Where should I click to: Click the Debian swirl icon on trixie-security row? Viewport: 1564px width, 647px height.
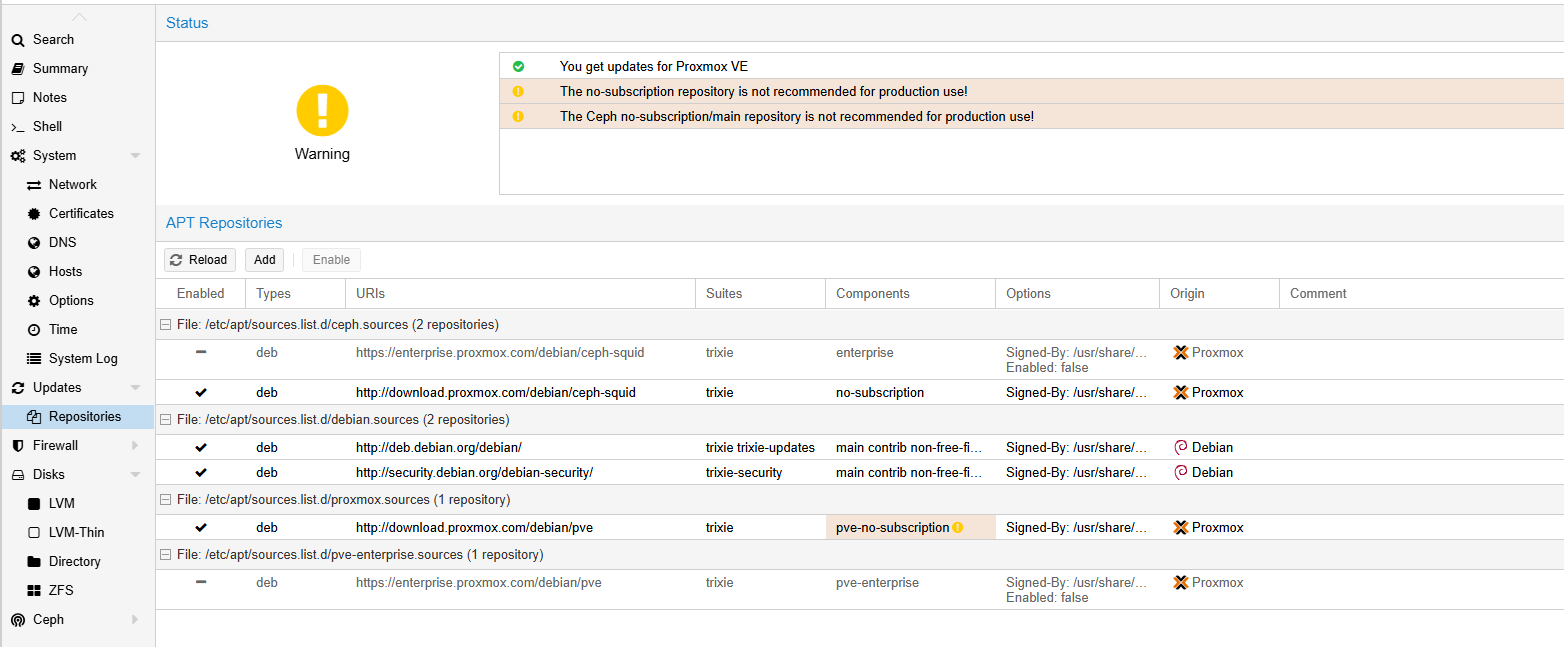click(1180, 472)
